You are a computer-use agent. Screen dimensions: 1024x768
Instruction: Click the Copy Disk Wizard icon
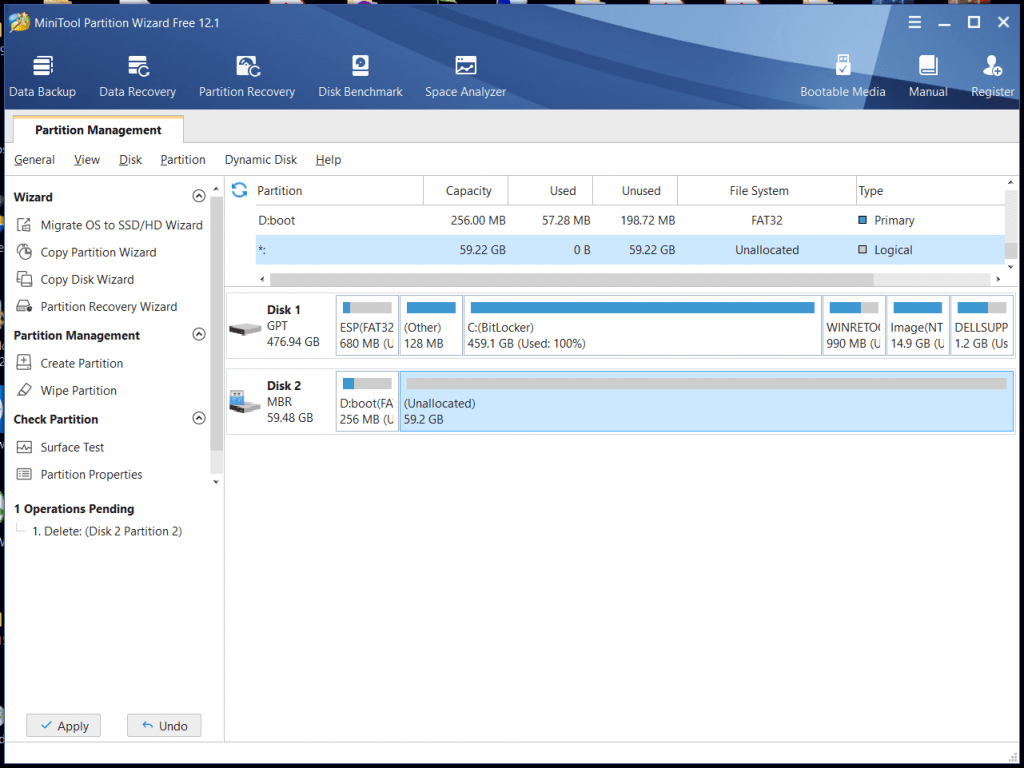pos(24,280)
